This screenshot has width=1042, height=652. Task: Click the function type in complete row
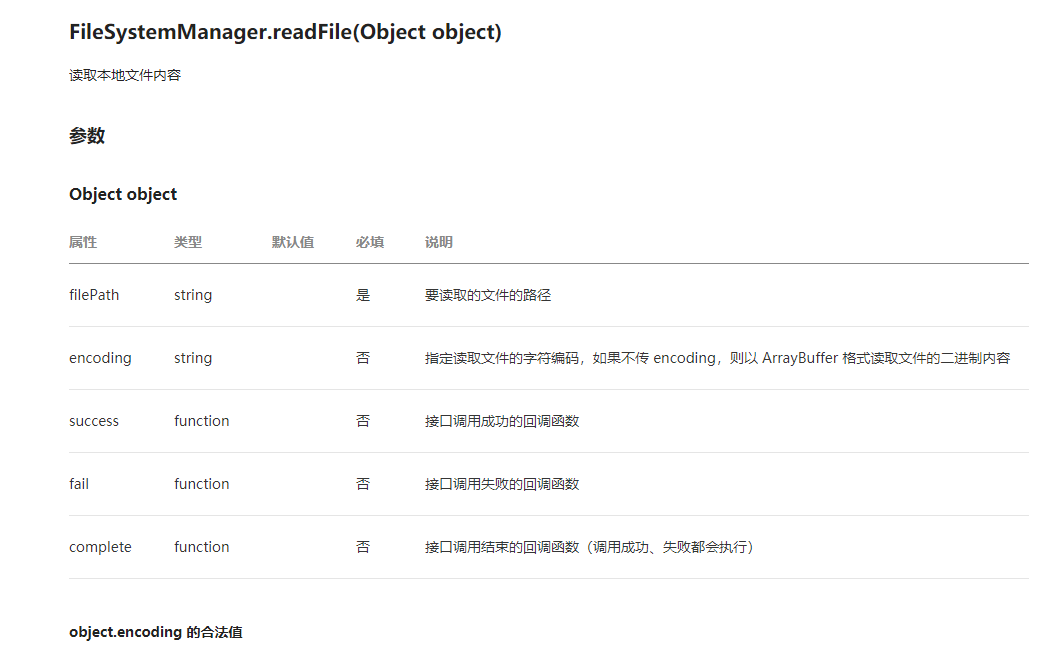coord(201,547)
